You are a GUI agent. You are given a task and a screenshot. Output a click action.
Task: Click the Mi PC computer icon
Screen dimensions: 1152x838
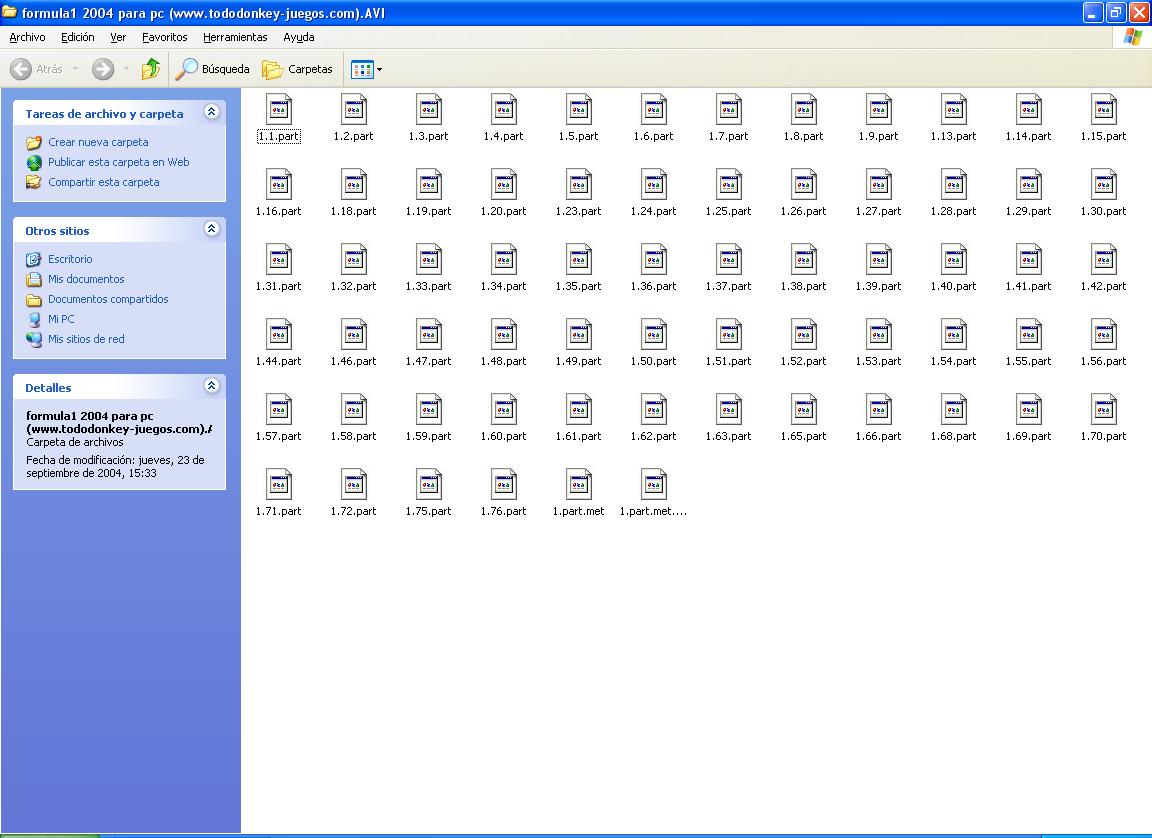point(34,319)
